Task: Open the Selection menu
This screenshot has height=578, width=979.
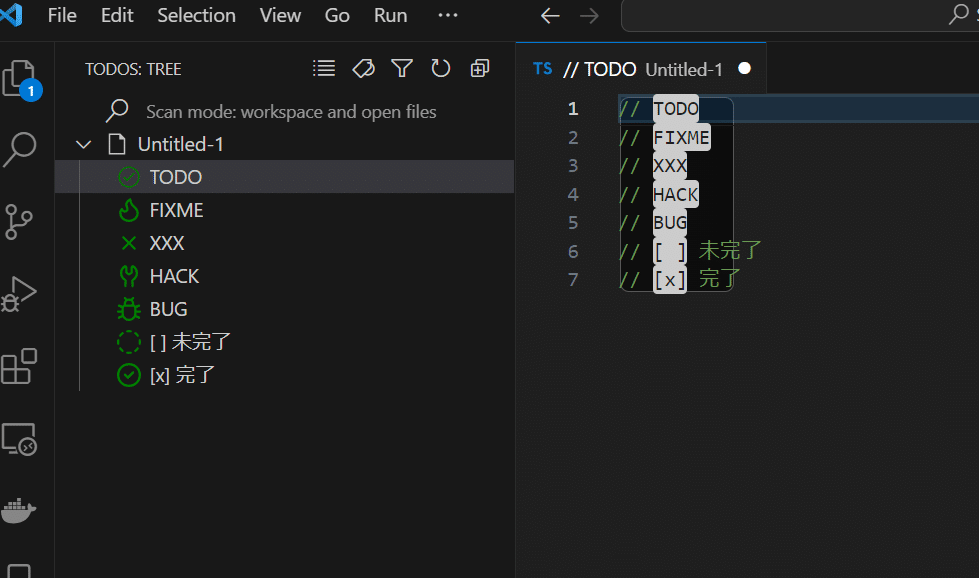Action: [x=197, y=15]
